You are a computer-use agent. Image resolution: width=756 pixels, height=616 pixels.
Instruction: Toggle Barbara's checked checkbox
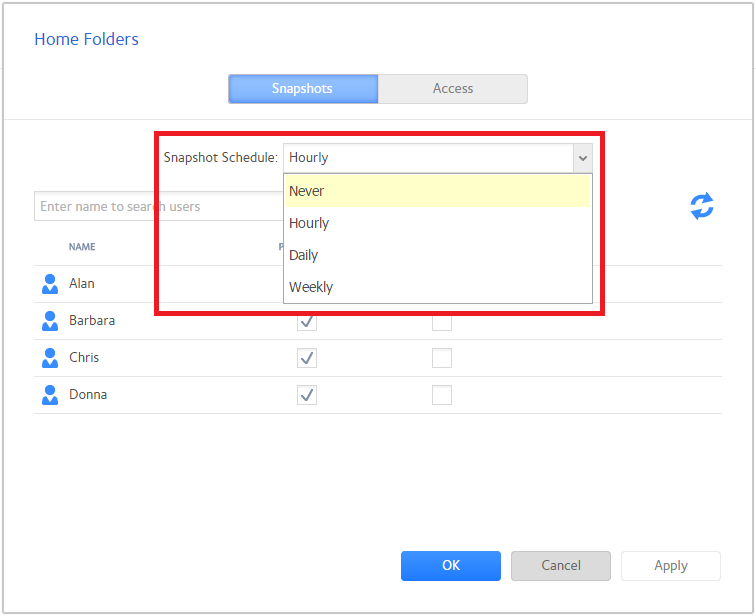[x=307, y=322]
